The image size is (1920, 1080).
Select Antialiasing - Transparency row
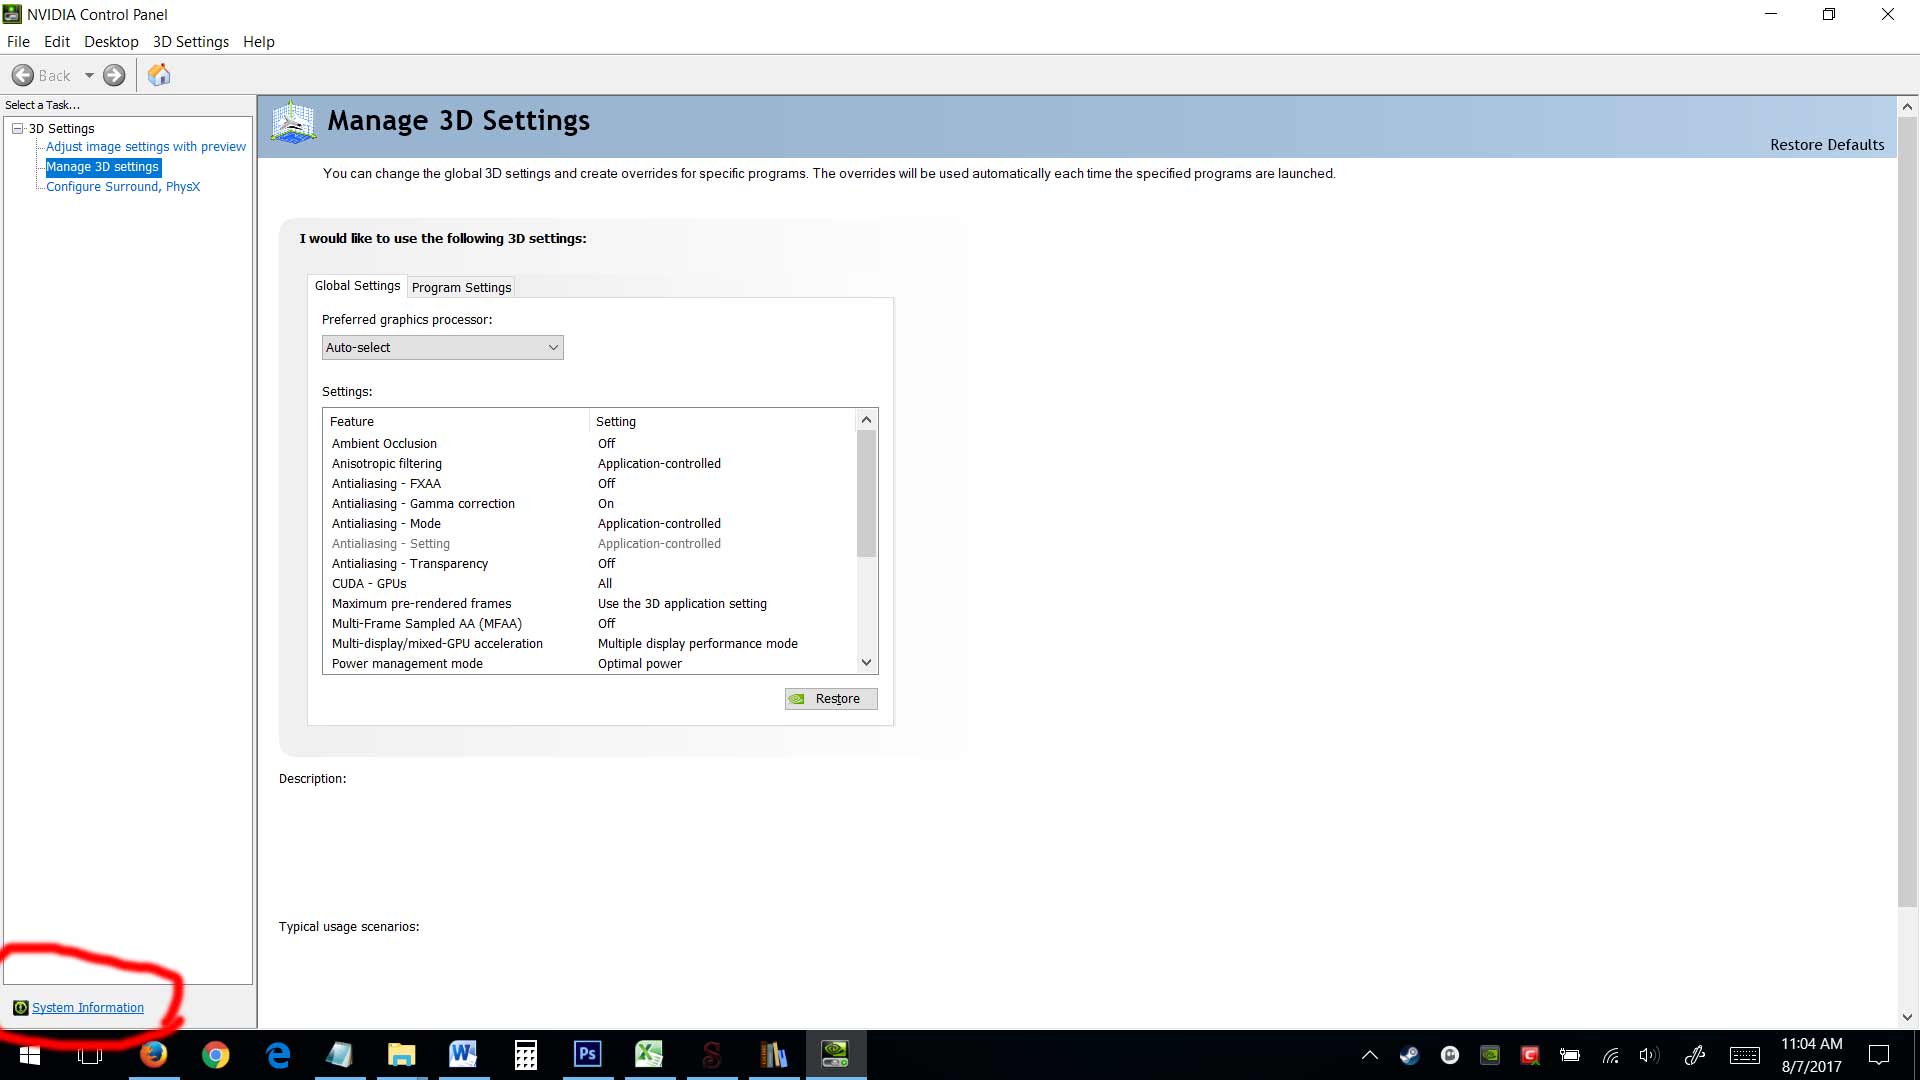590,564
